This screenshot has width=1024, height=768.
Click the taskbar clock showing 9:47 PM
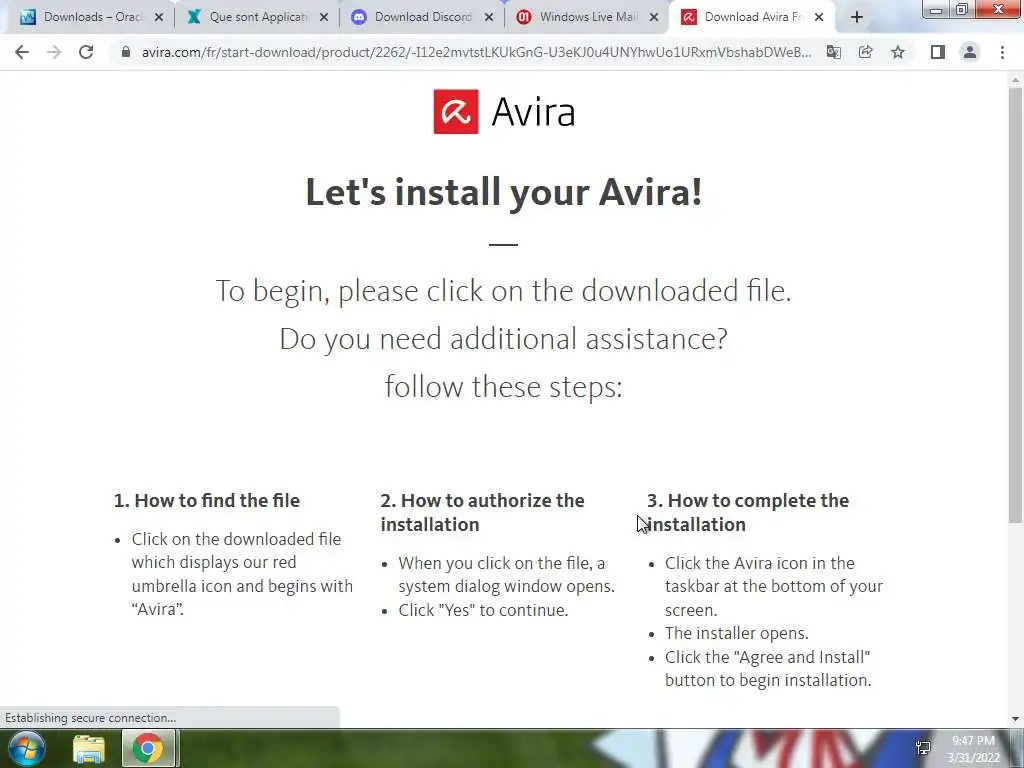coord(973,749)
